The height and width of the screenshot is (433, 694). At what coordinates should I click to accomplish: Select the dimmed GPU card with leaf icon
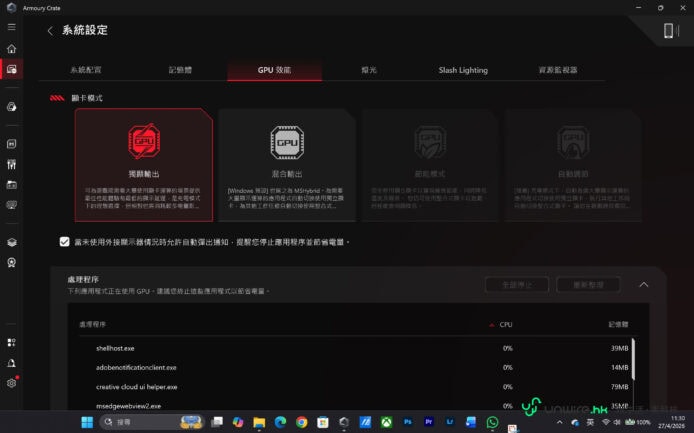pyautogui.click(x=430, y=165)
